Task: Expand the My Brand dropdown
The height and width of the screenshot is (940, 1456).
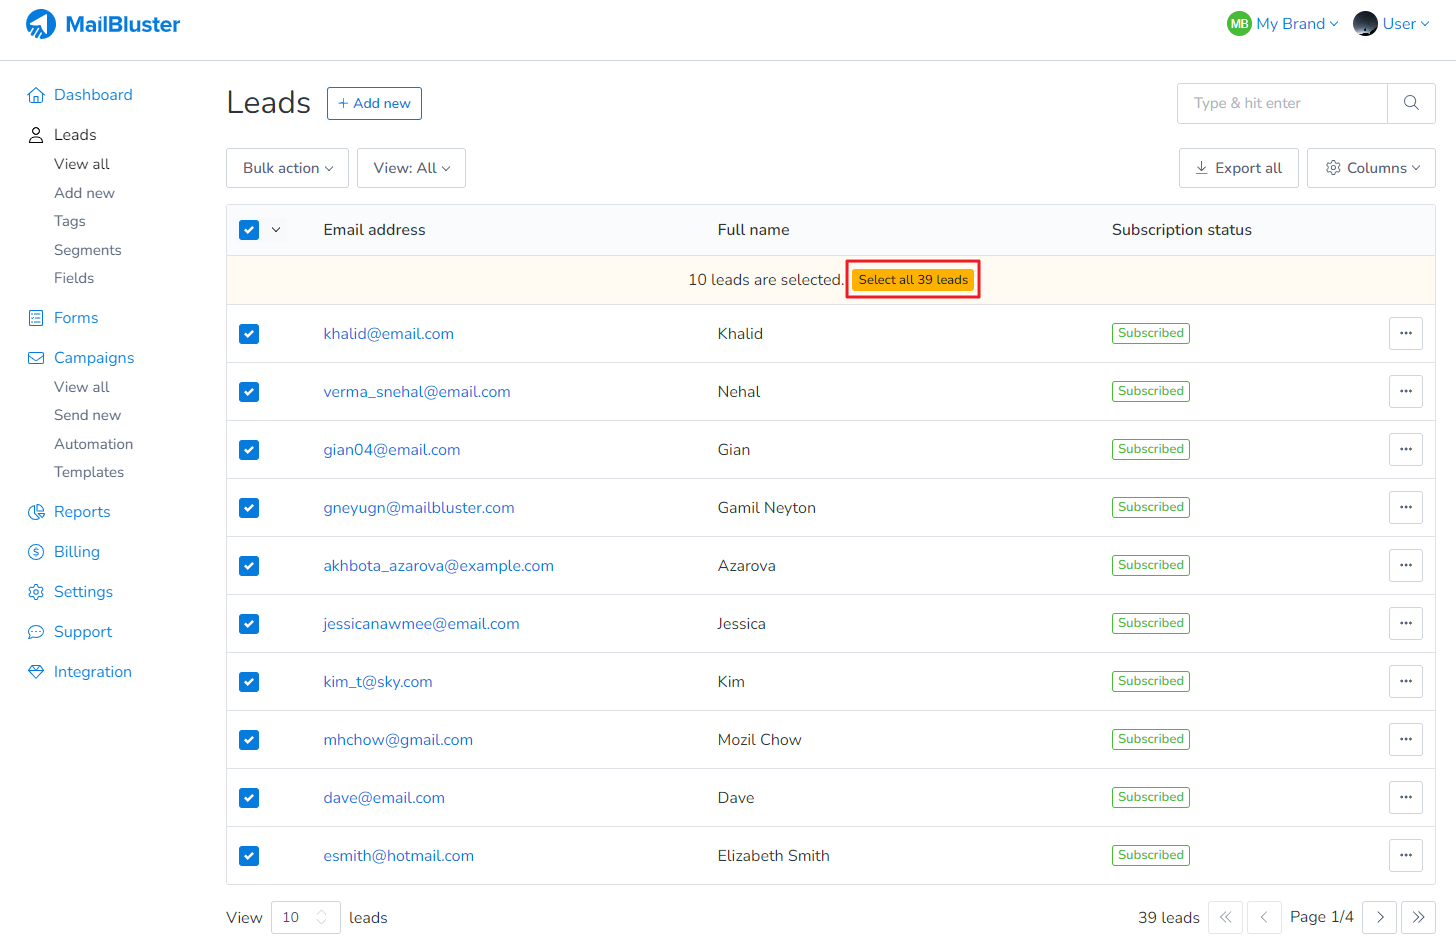Action: [1283, 23]
